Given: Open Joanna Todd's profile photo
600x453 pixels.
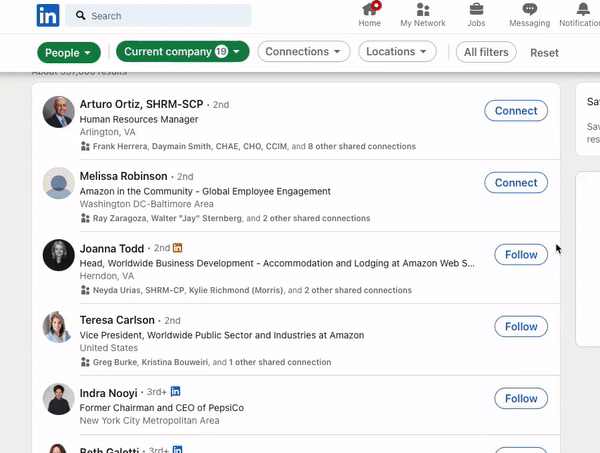Looking at the screenshot, I should pos(58,255).
